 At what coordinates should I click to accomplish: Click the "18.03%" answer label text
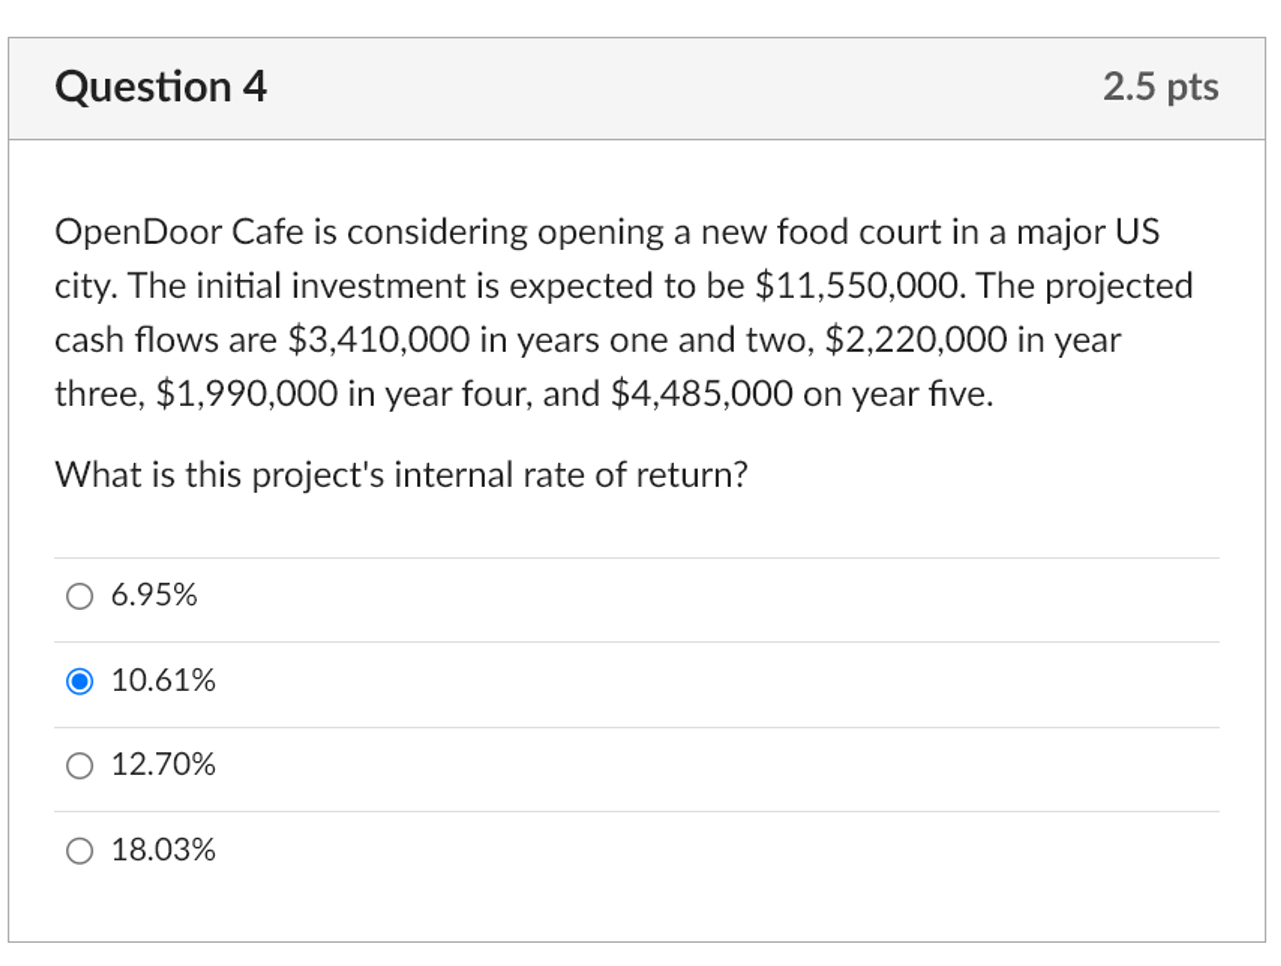click(x=163, y=850)
